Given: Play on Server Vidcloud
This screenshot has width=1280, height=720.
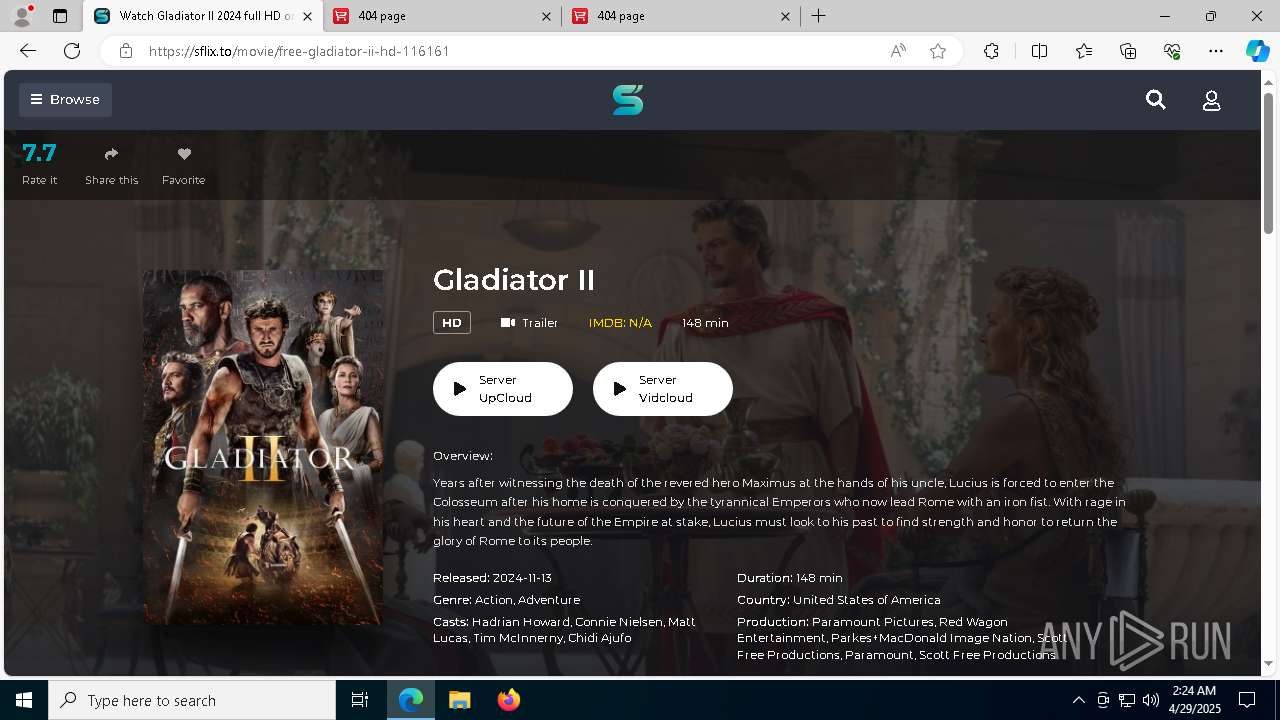Looking at the screenshot, I should (x=663, y=389).
